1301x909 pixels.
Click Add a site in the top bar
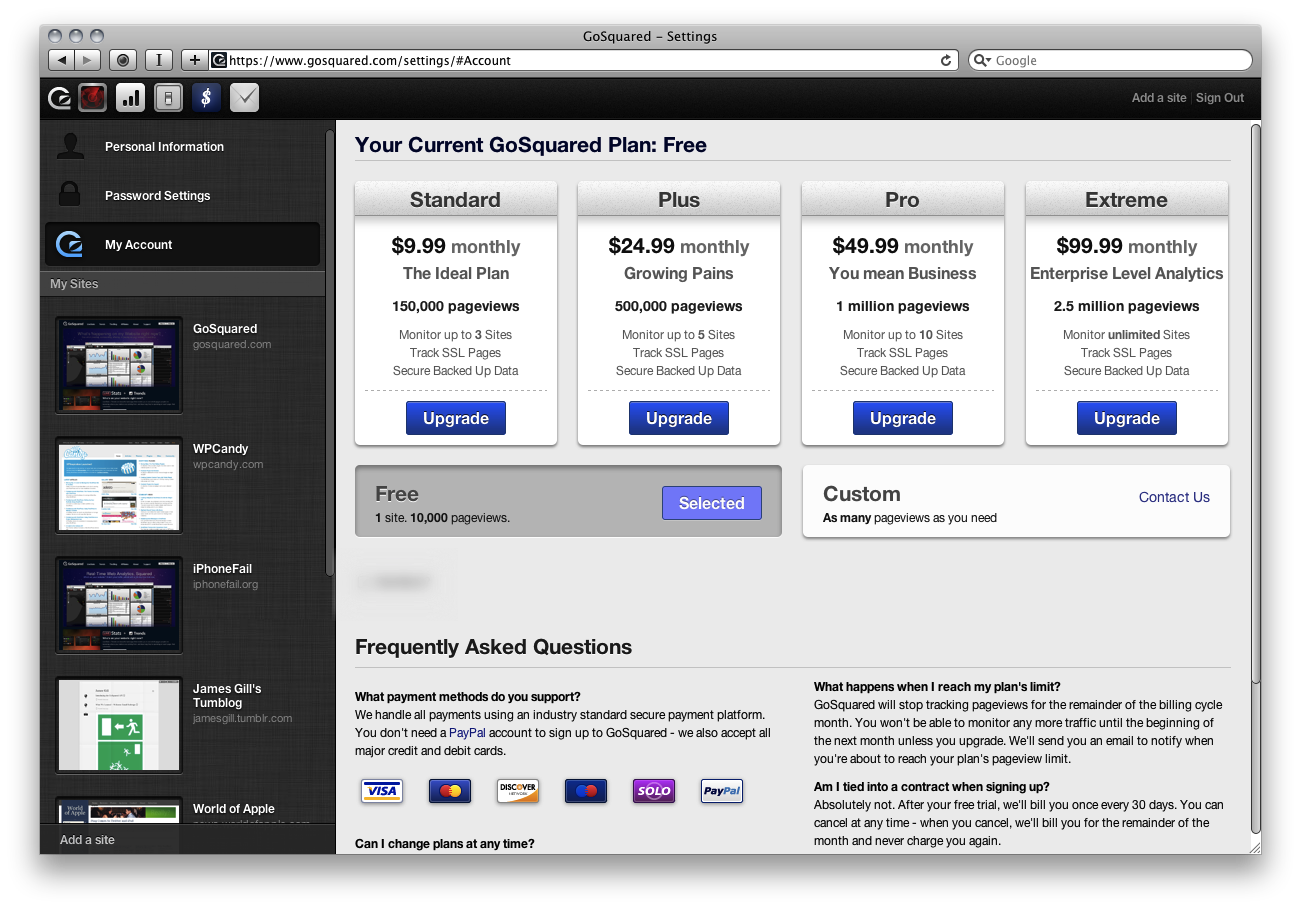[1159, 98]
